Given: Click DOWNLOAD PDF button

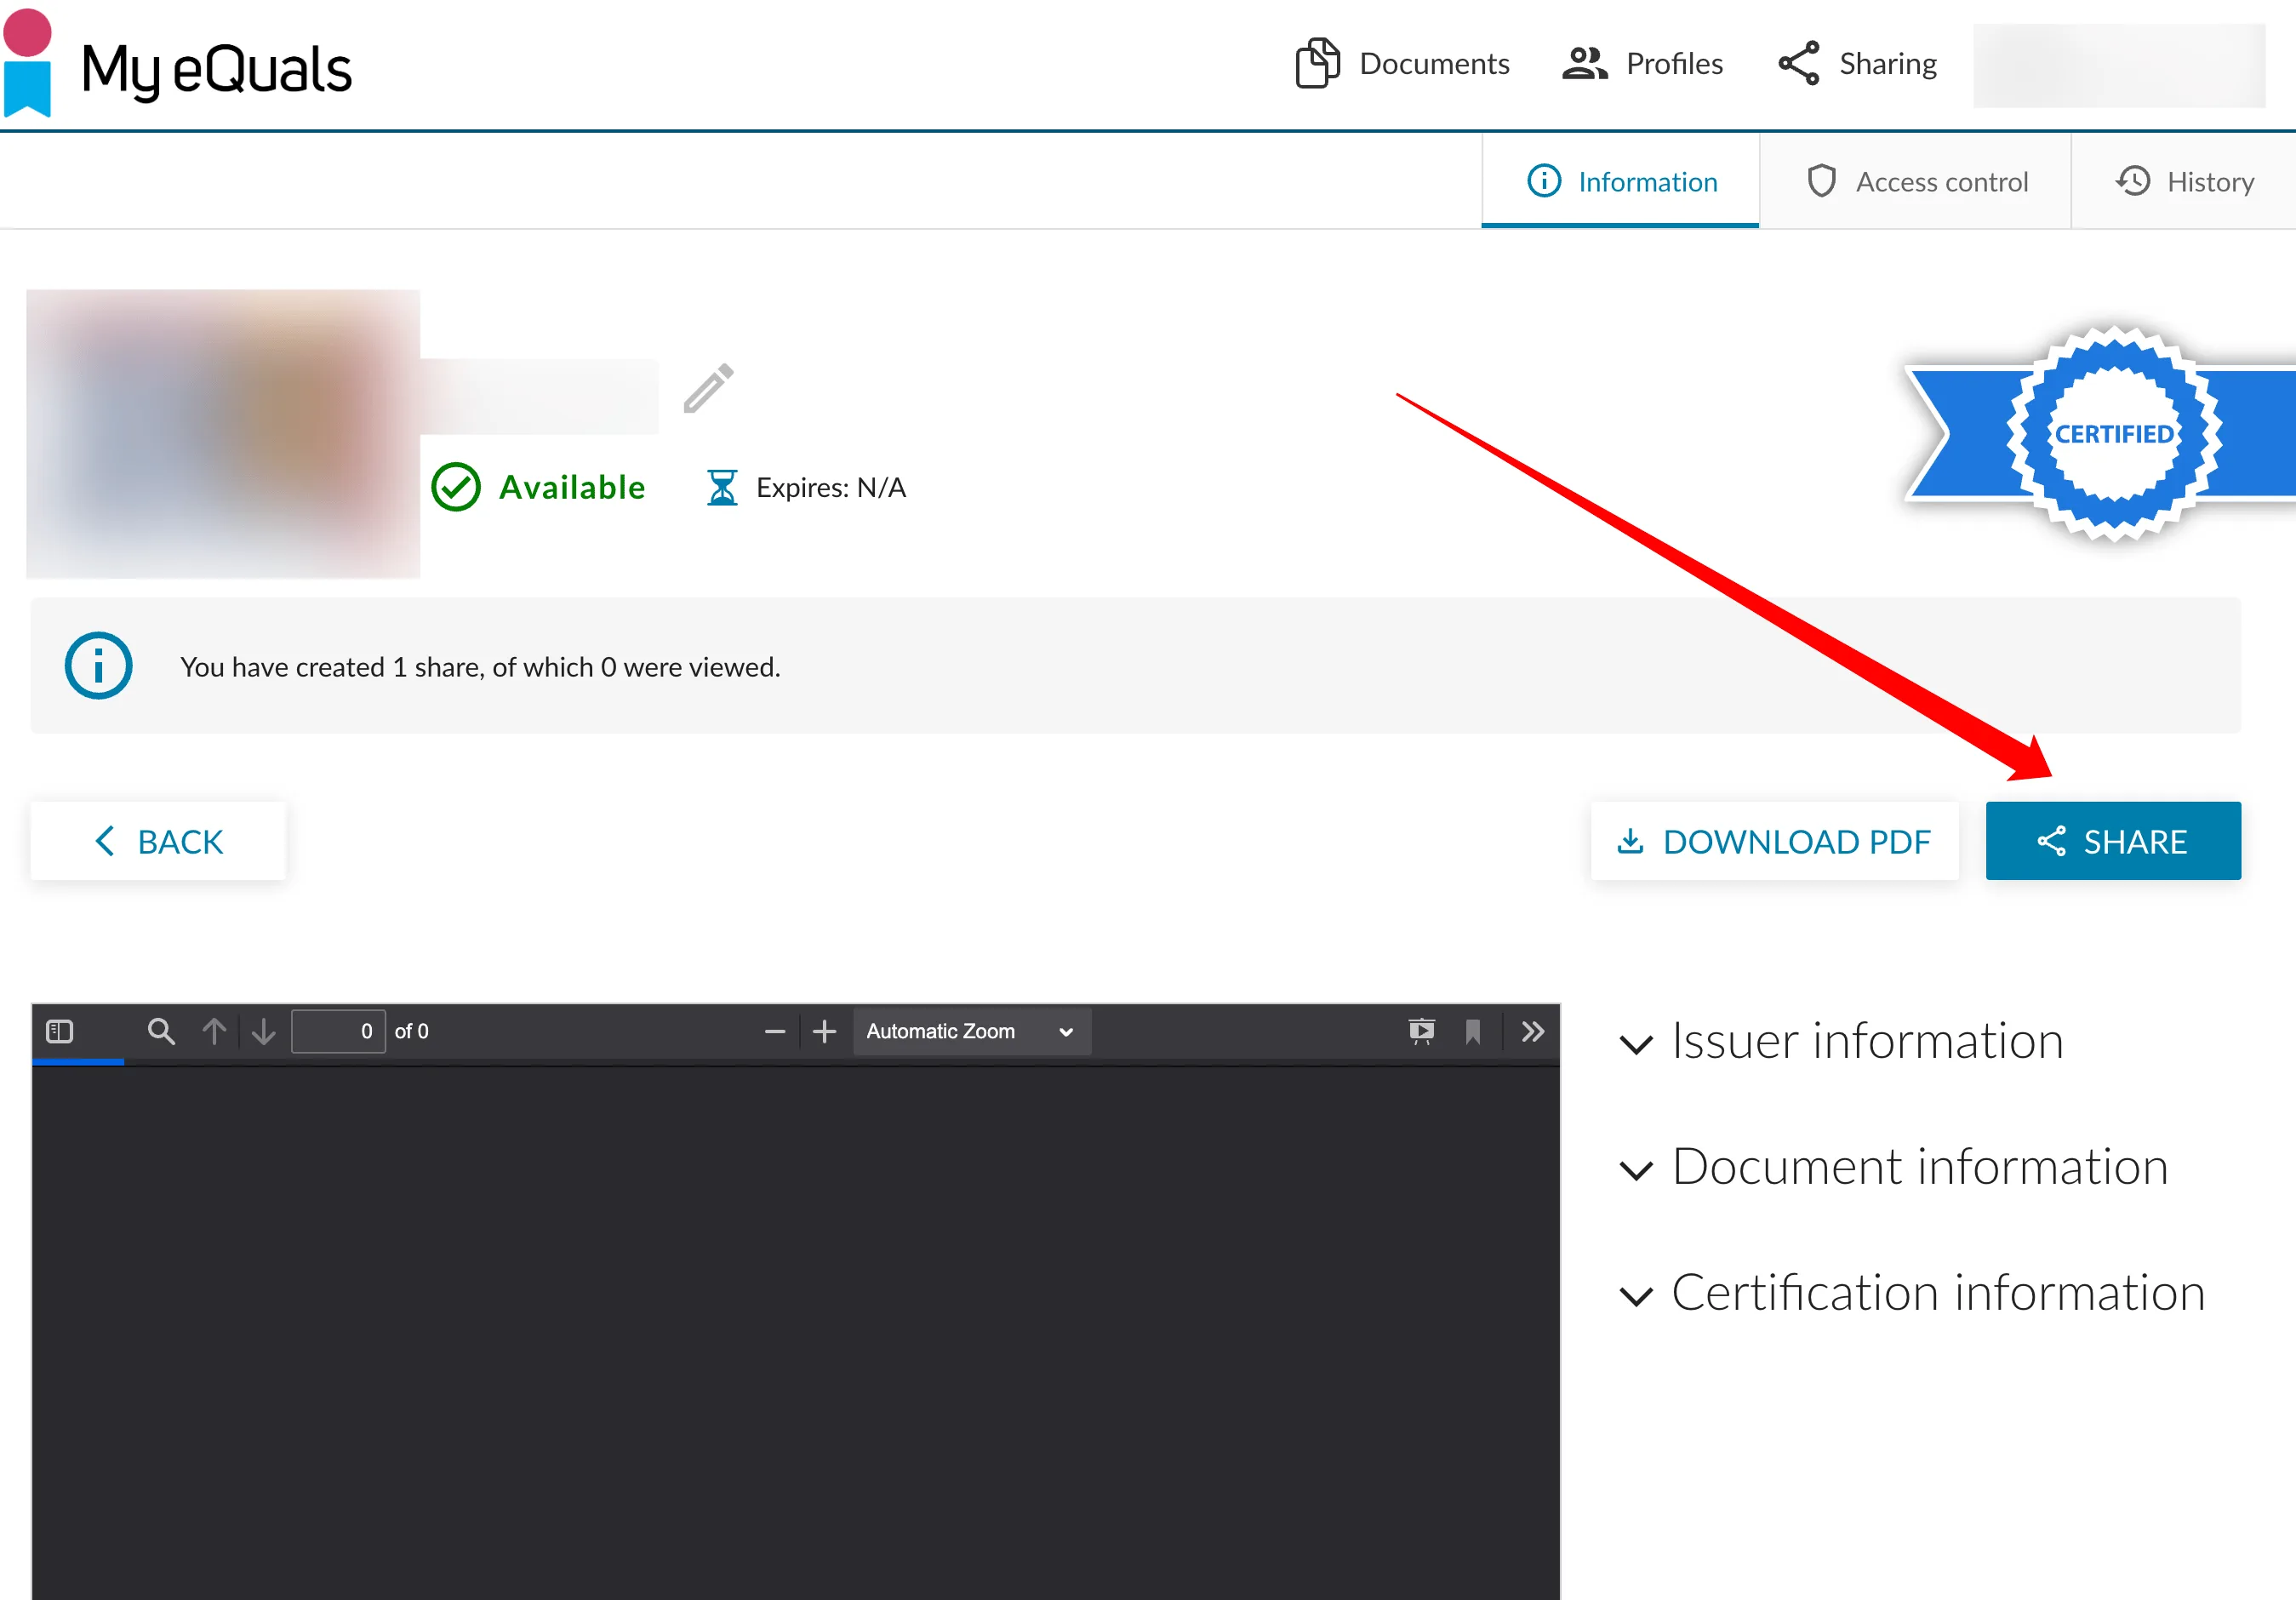Looking at the screenshot, I should tap(1774, 841).
